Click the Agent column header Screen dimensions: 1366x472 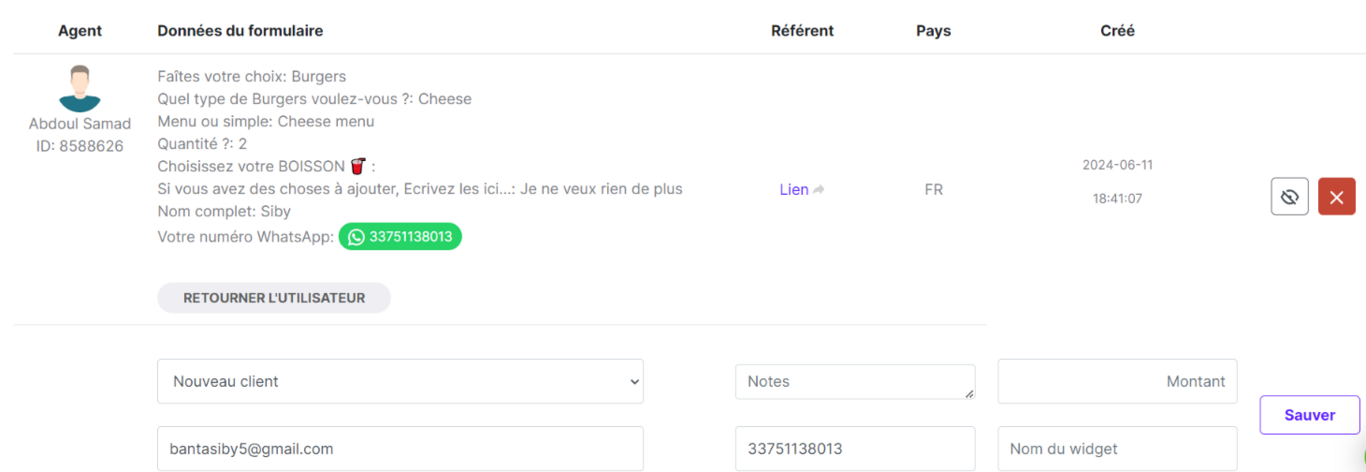pos(80,31)
